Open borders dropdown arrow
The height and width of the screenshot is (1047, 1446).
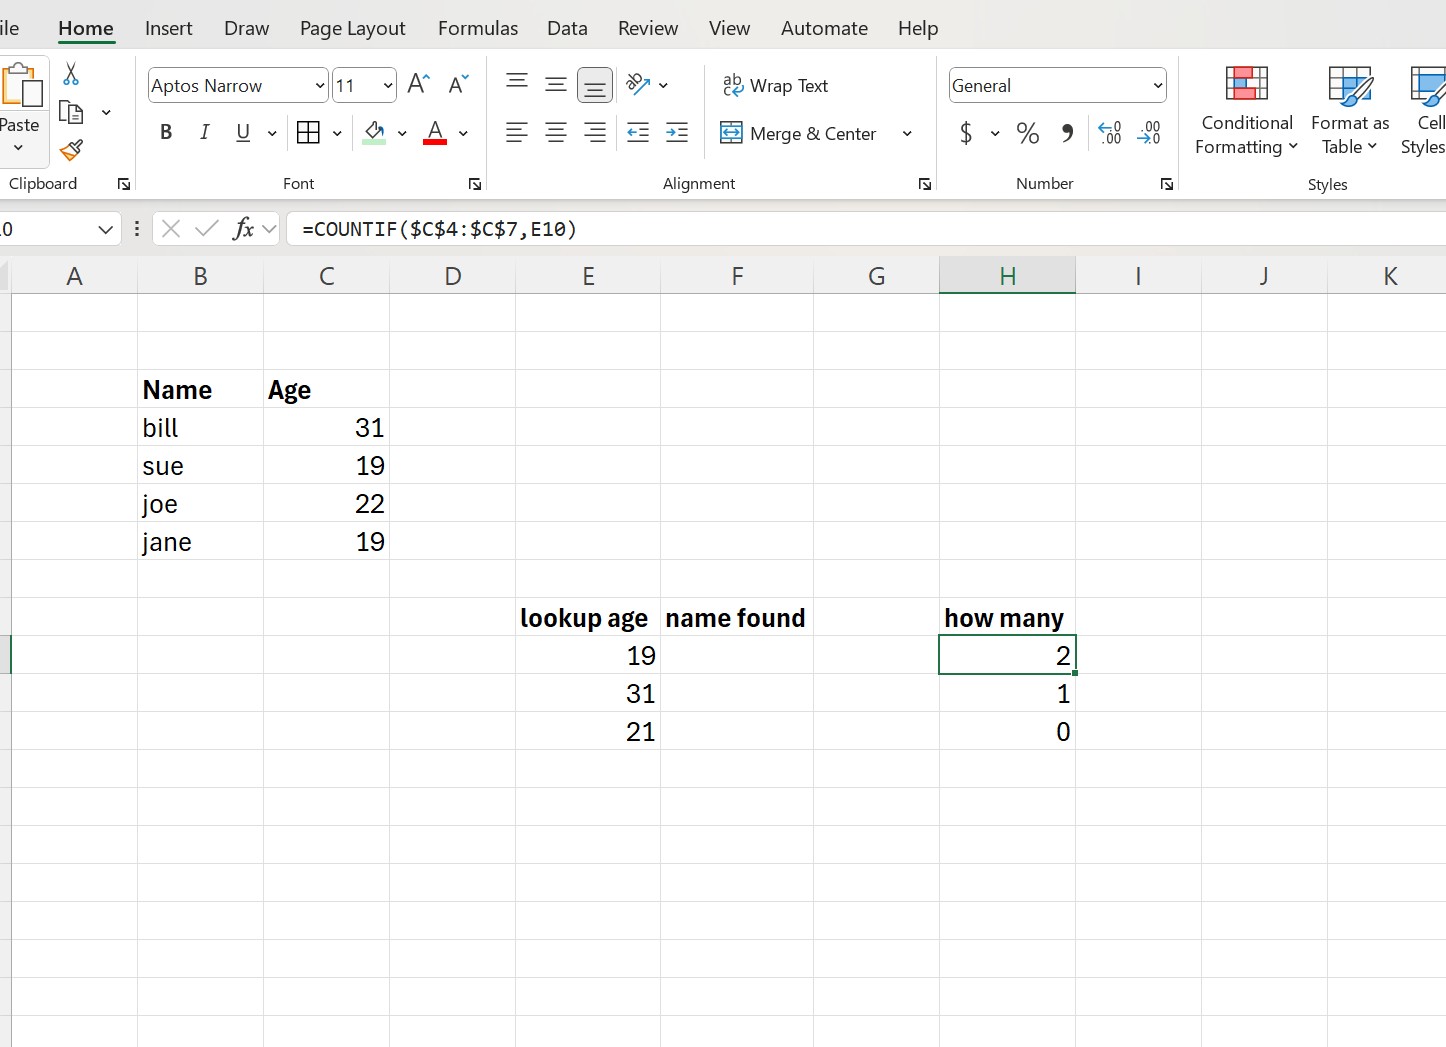click(337, 133)
